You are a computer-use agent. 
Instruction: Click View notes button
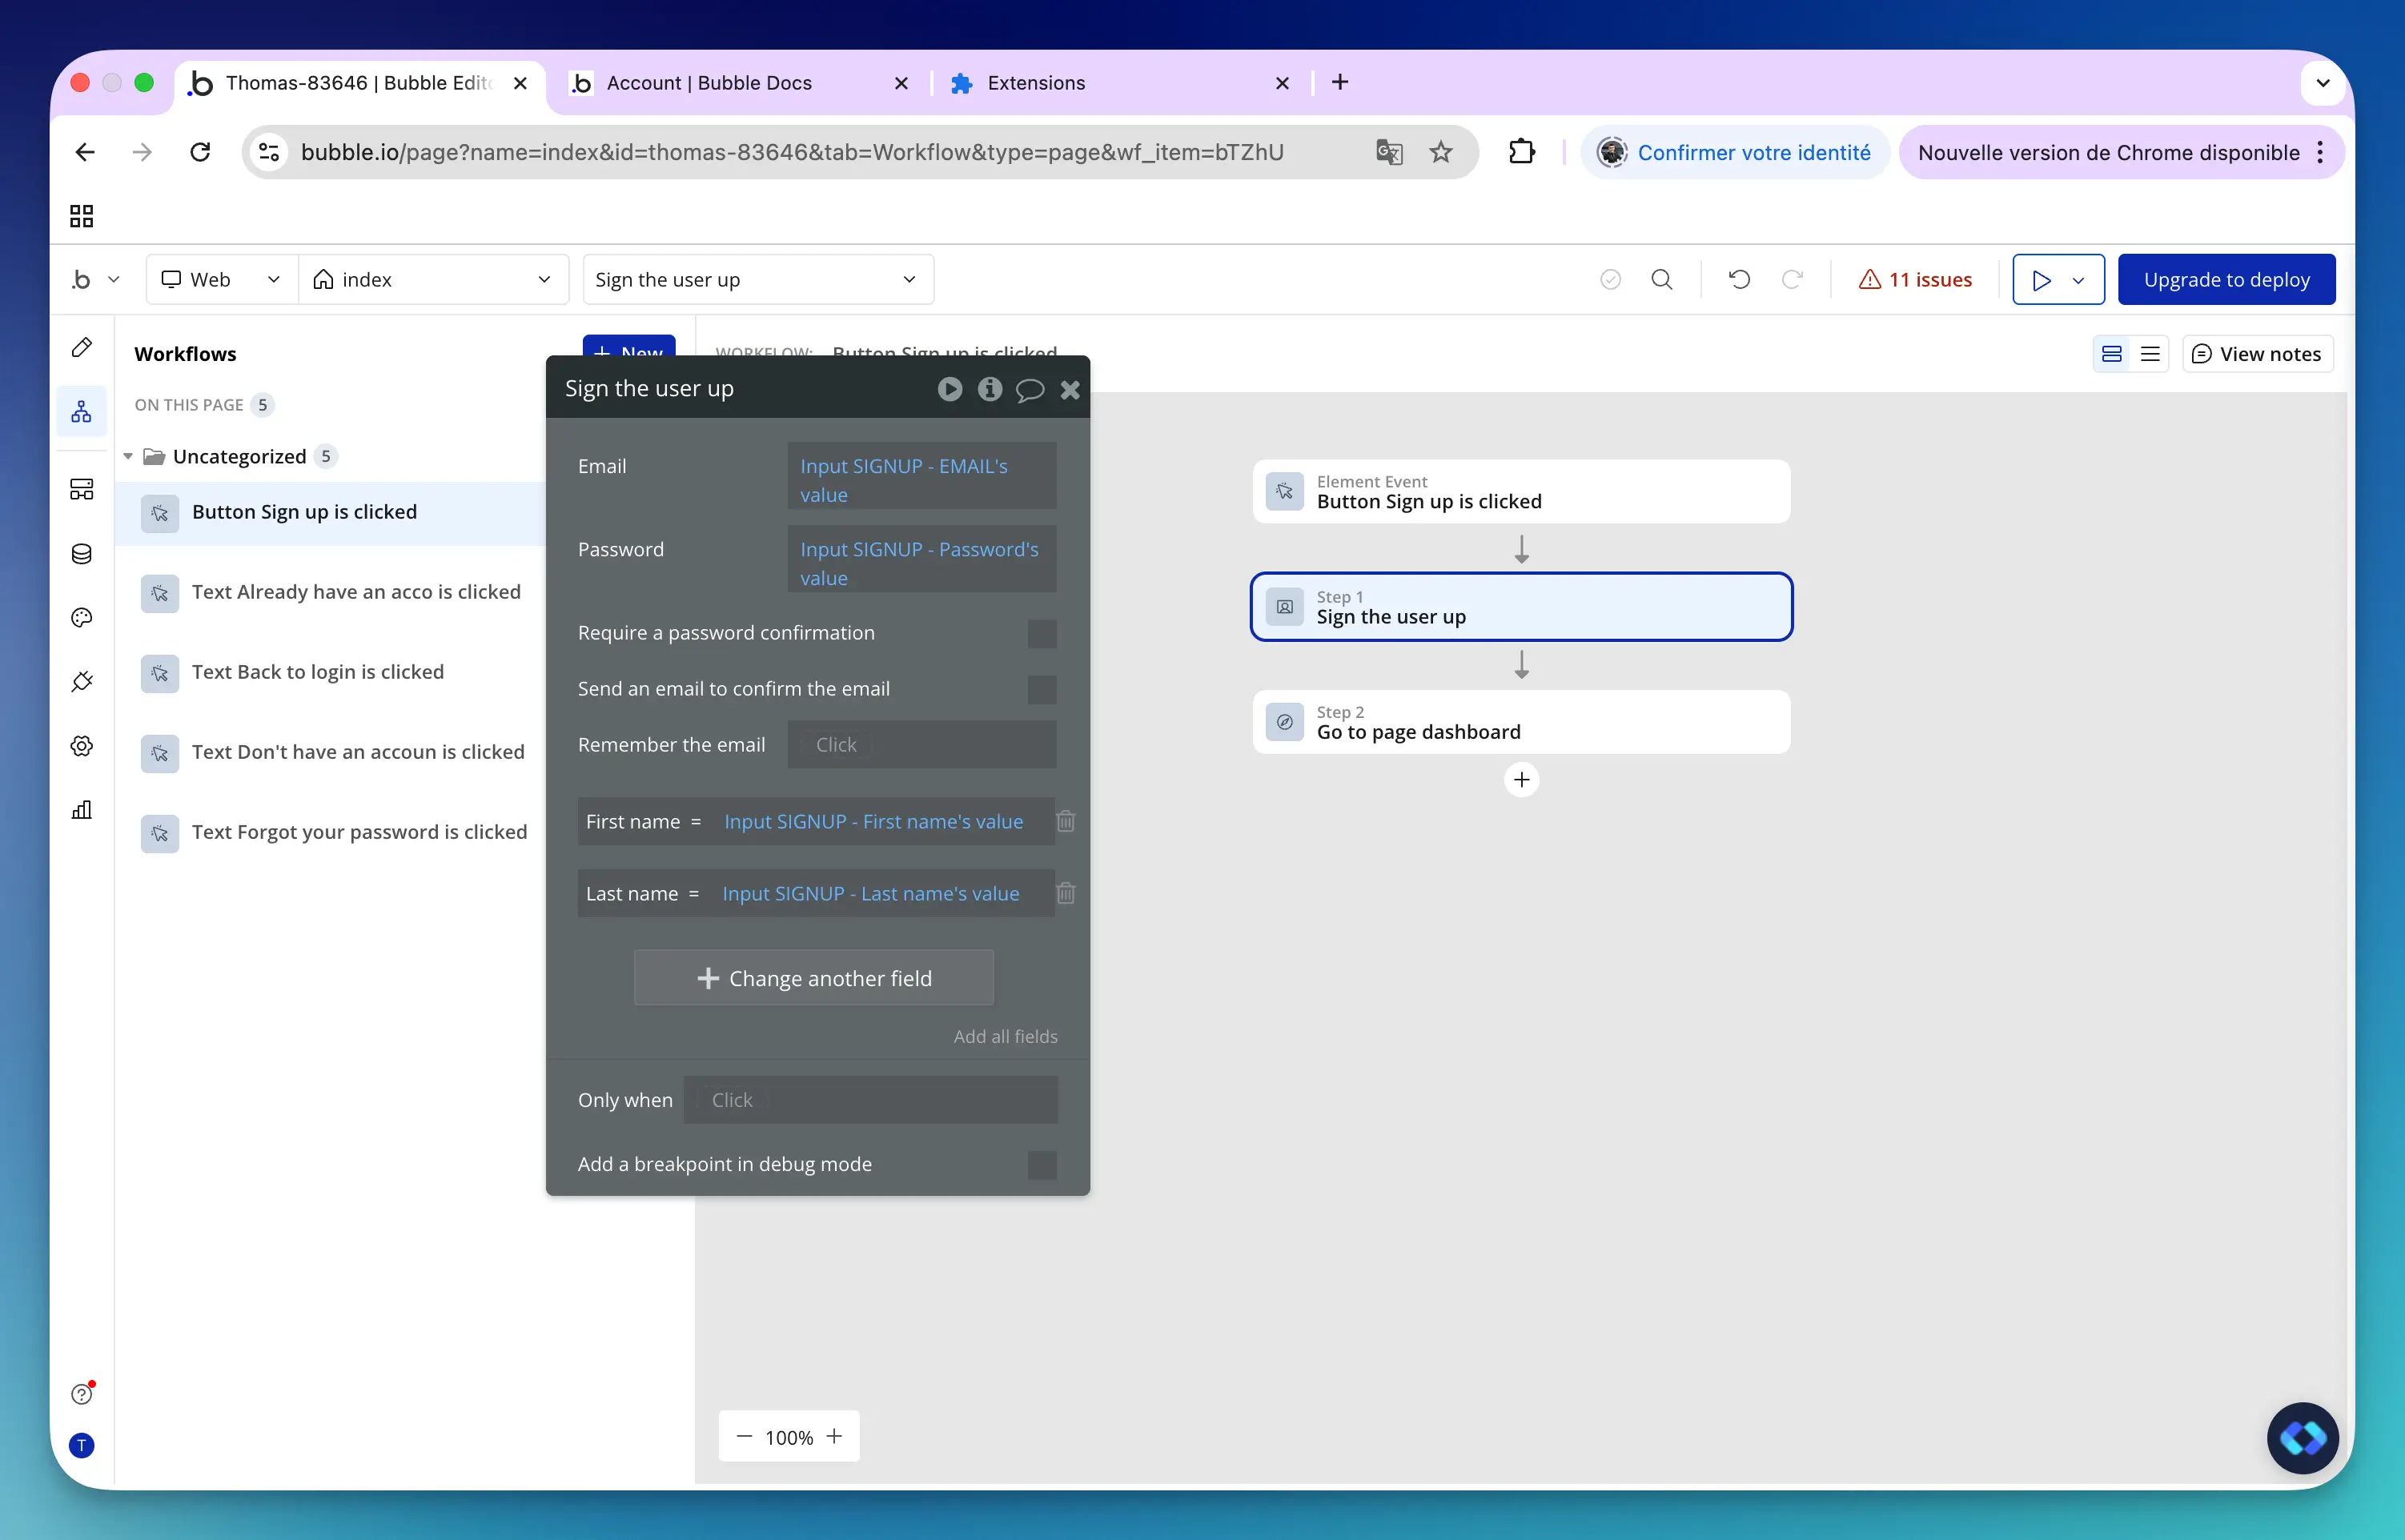tap(2257, 354)
